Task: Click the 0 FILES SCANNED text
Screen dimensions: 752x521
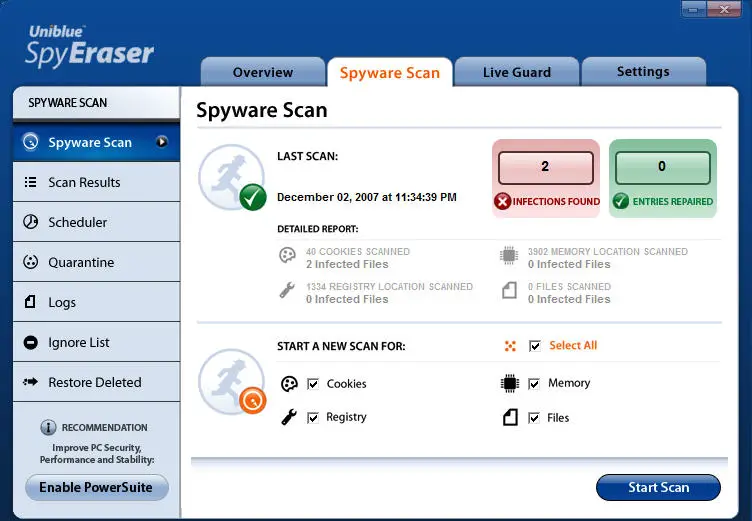Action: (569, 286)
